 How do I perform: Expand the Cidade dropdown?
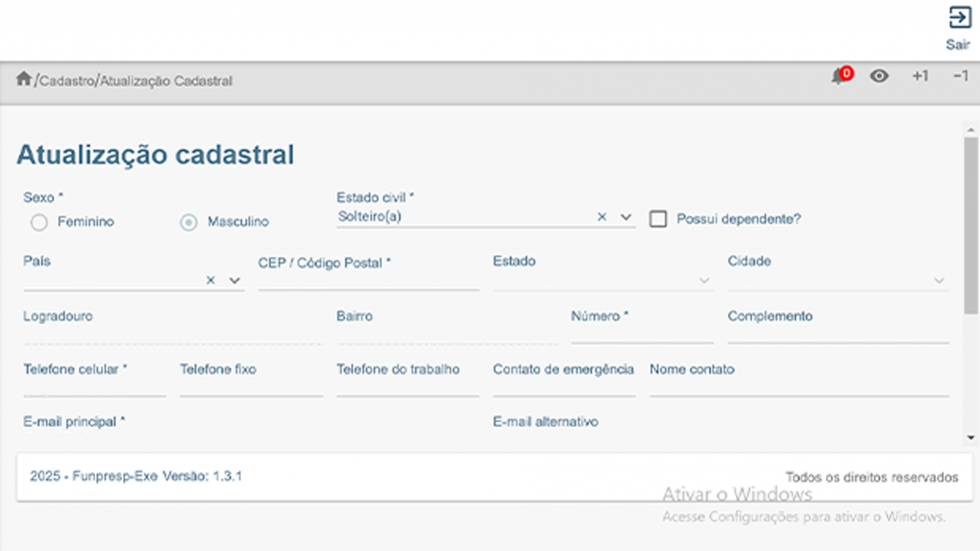coord(939,281)
